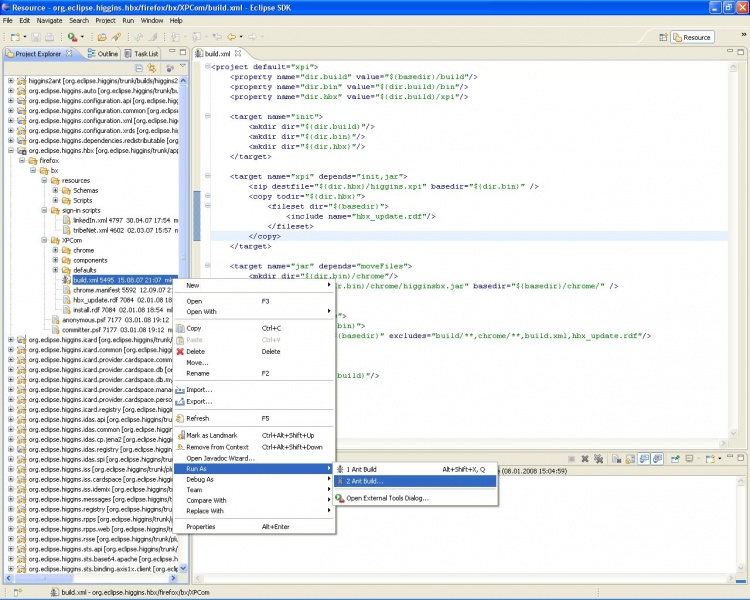The height and width of the screenshot is (600, 750).
Task: Click Project Explorer vertical scrollbar
Action: point(183,324)
